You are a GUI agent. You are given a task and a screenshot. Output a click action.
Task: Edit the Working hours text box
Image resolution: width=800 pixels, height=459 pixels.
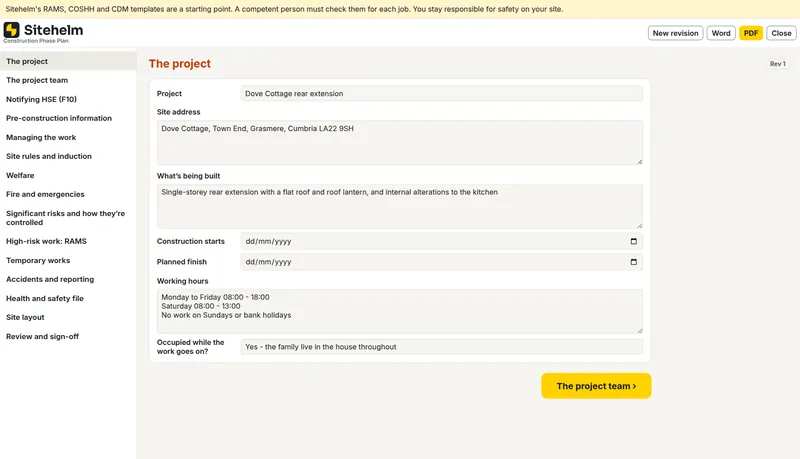[x=399, y=311]
